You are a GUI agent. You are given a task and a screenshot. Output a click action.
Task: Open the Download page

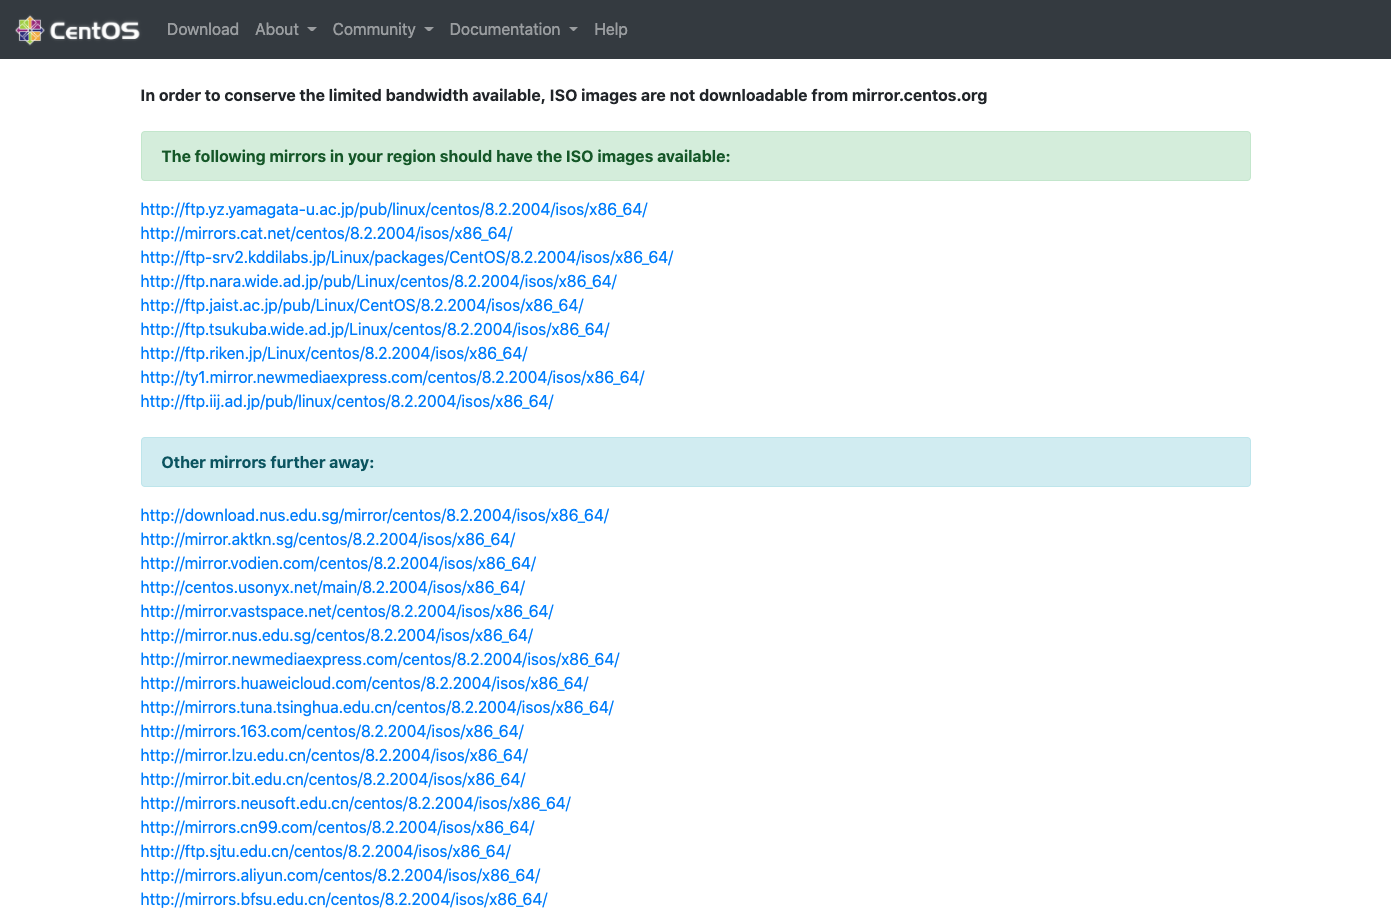click(203, 30)
